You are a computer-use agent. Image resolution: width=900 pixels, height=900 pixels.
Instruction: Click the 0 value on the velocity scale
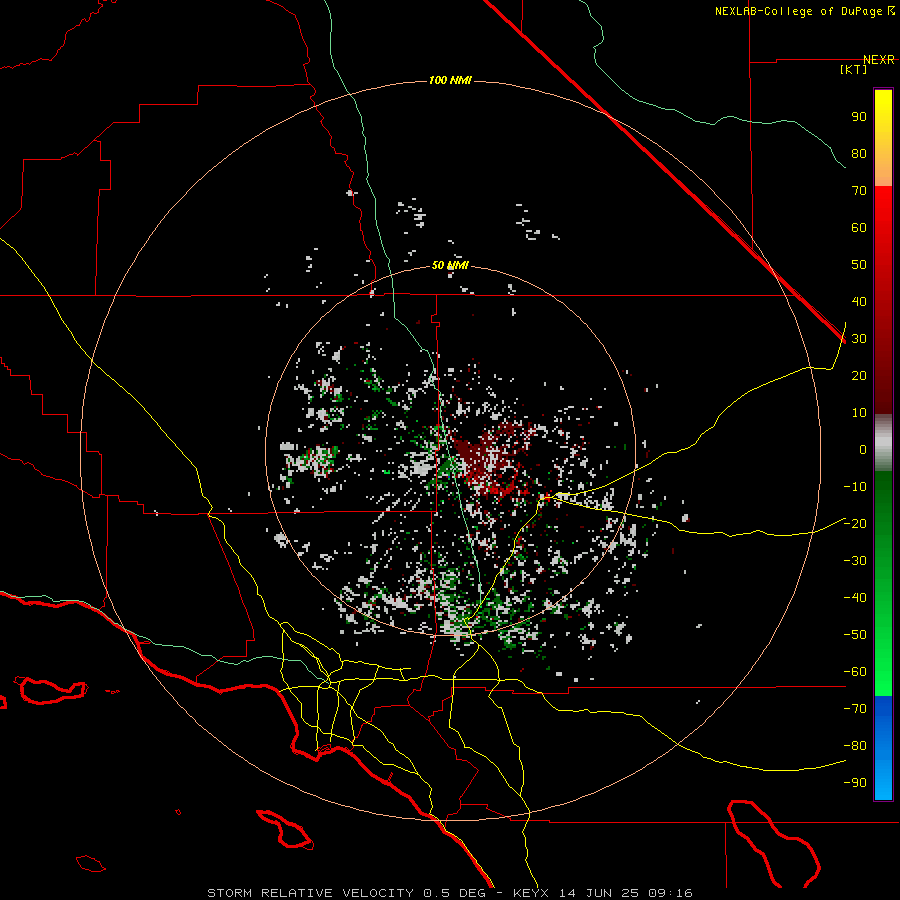tap(863, 449)
